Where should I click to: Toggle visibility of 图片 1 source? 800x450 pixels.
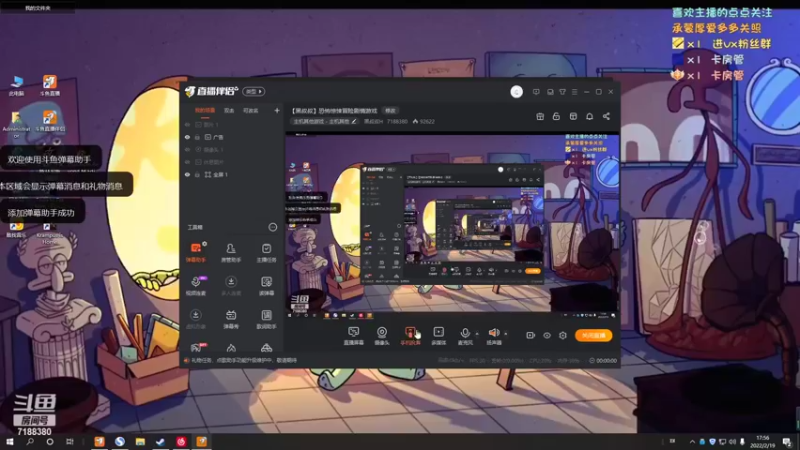pyautogui.click(x=187, y=124)
